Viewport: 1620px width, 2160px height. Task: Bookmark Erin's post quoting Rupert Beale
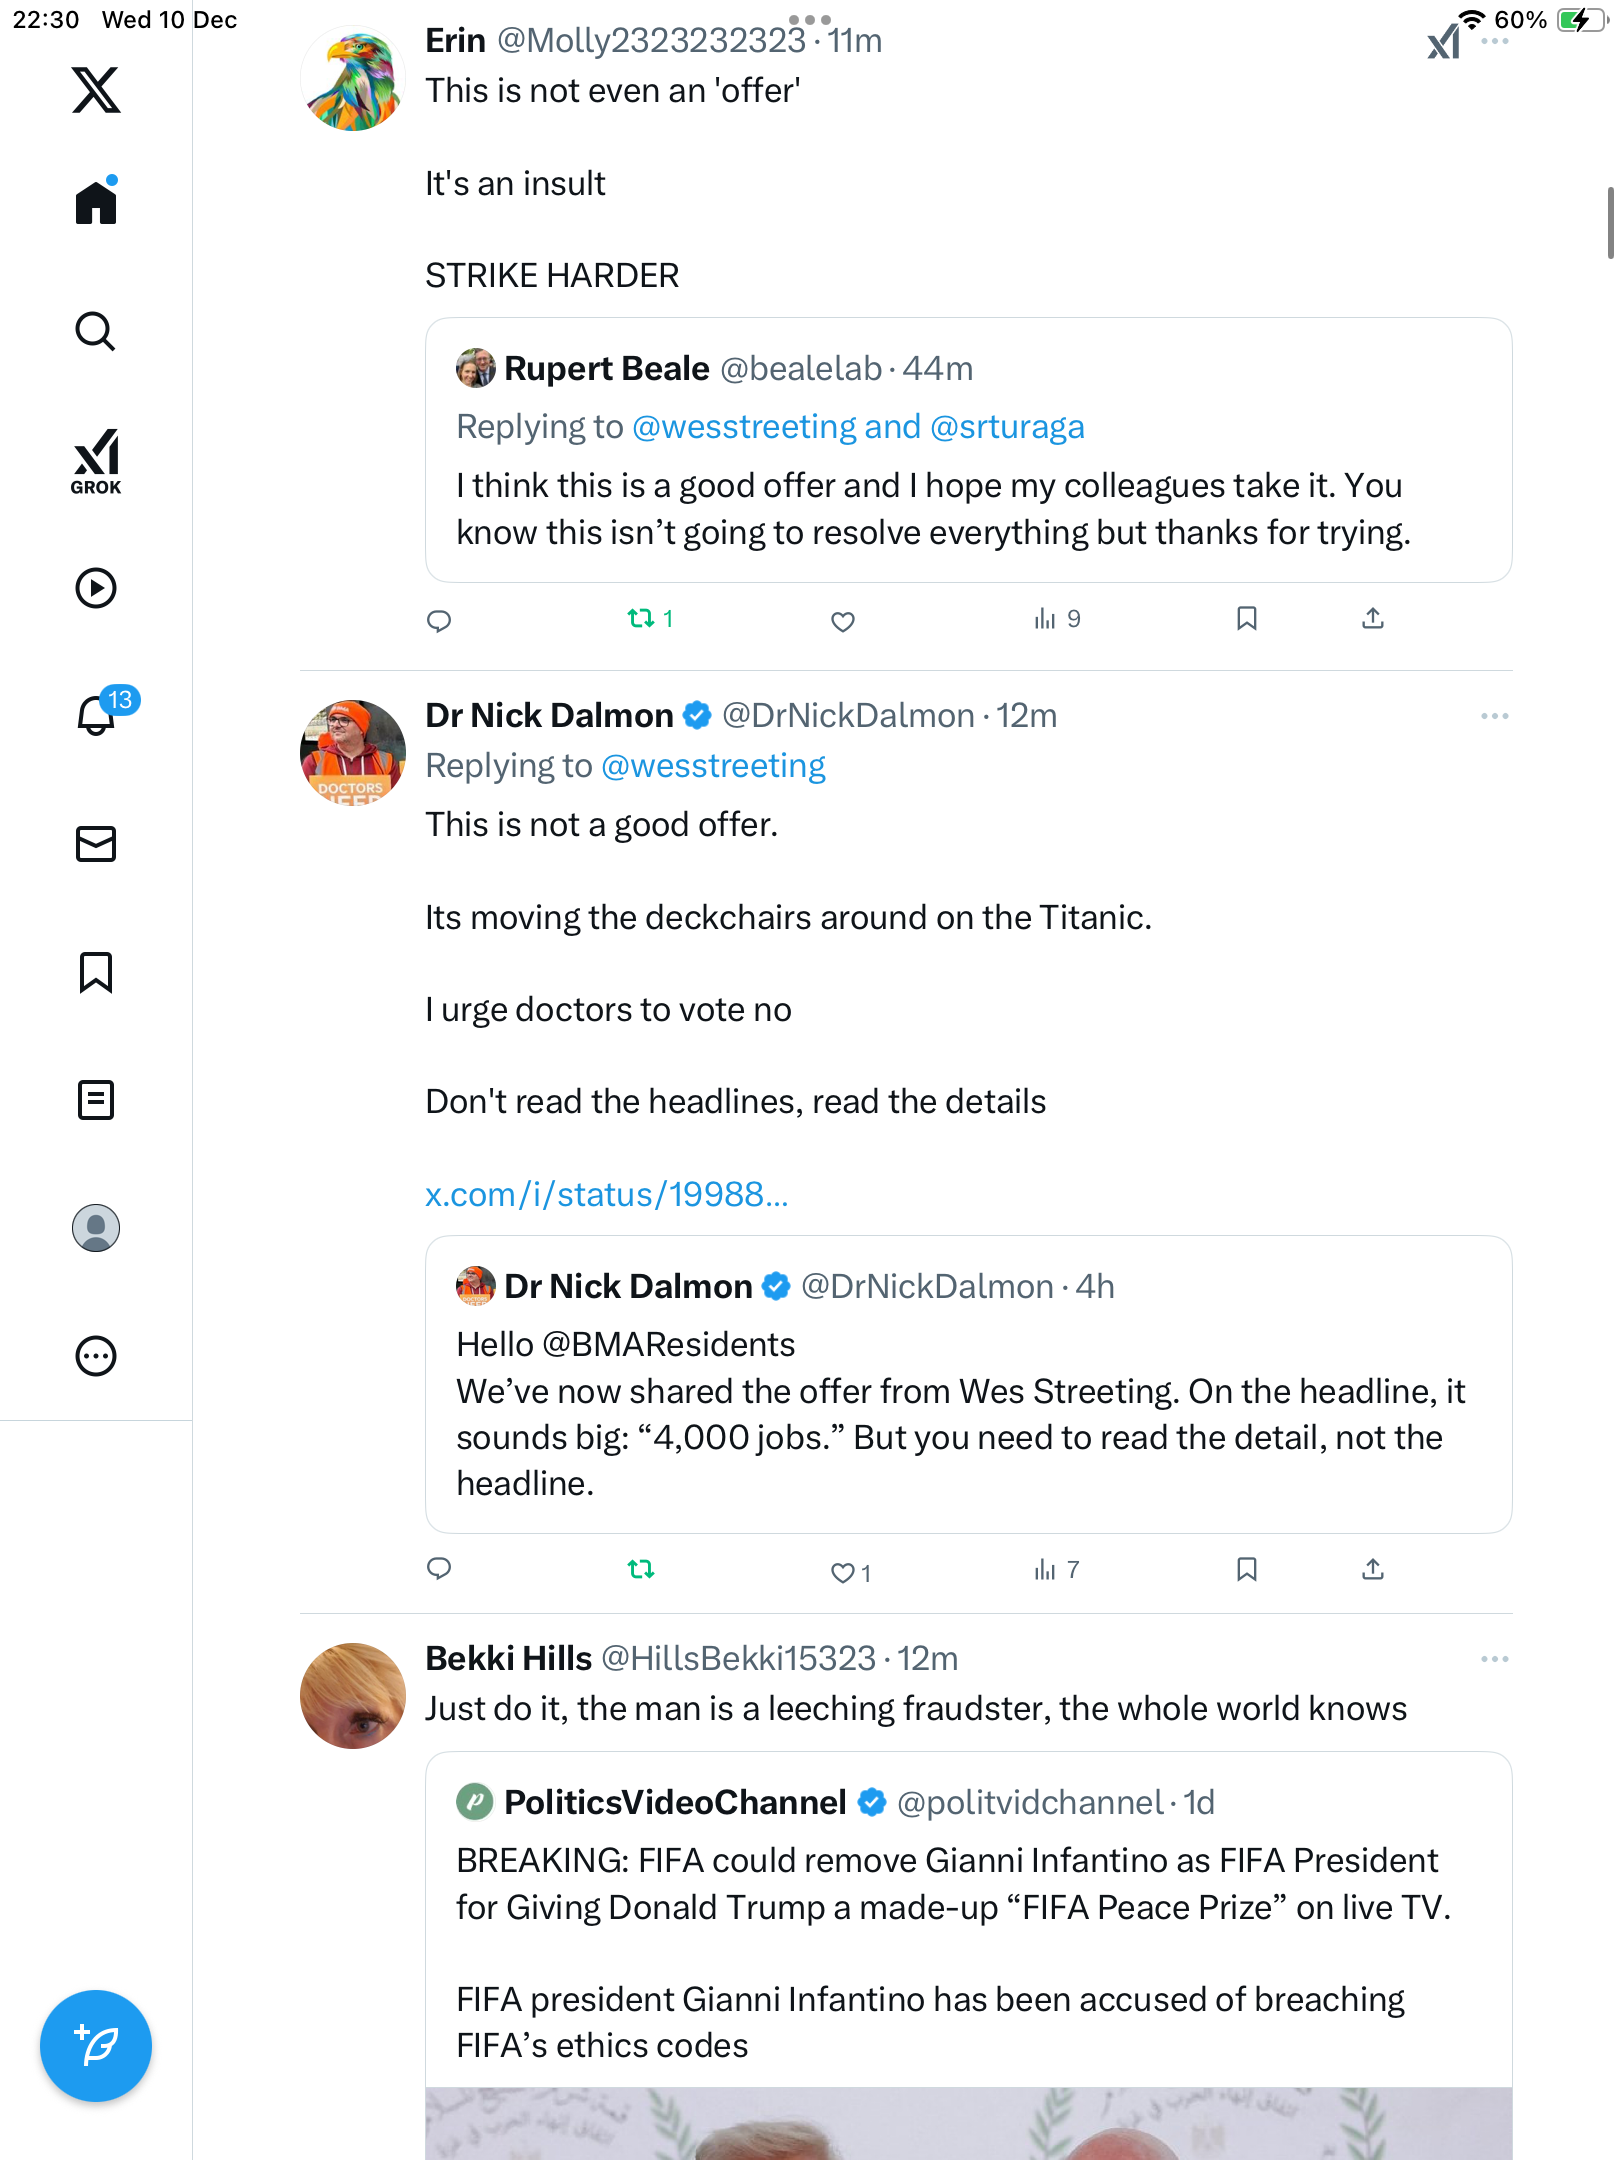pos(1246,619)
